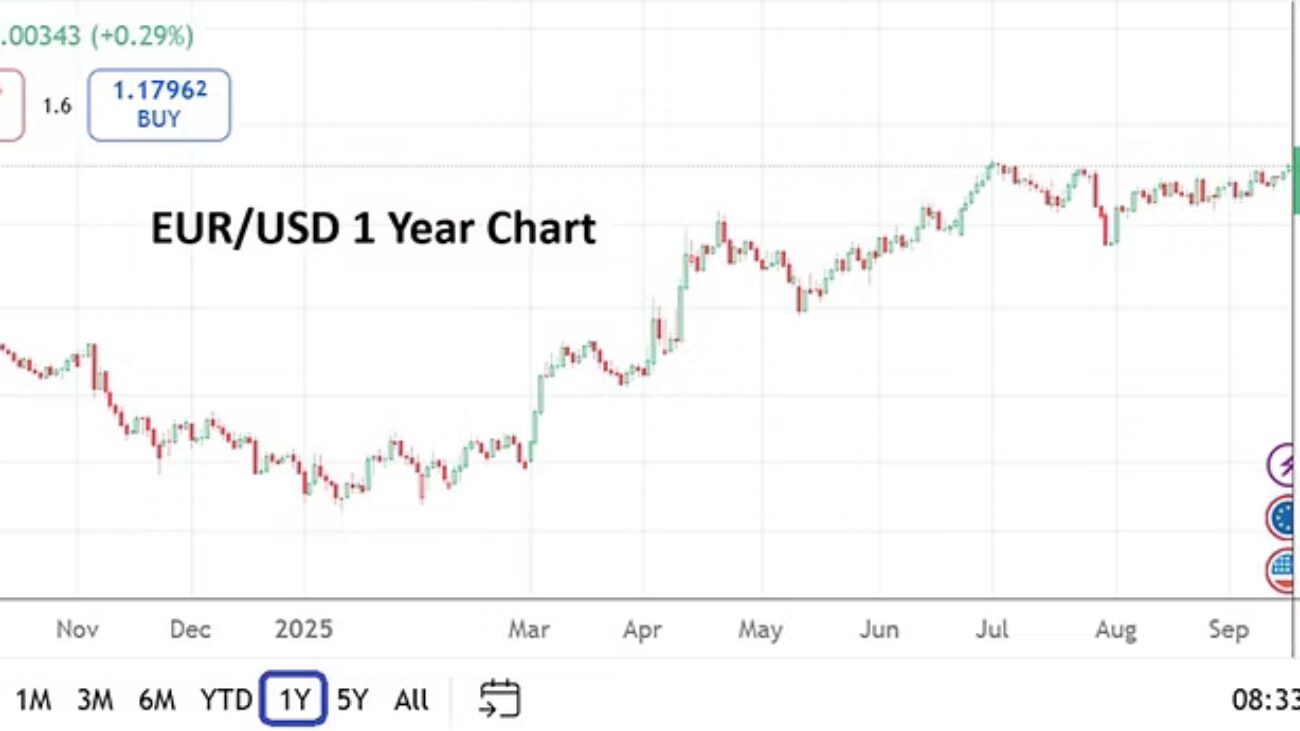Switch to the 1M time range
1300x731 pixels.
point(33,700)
